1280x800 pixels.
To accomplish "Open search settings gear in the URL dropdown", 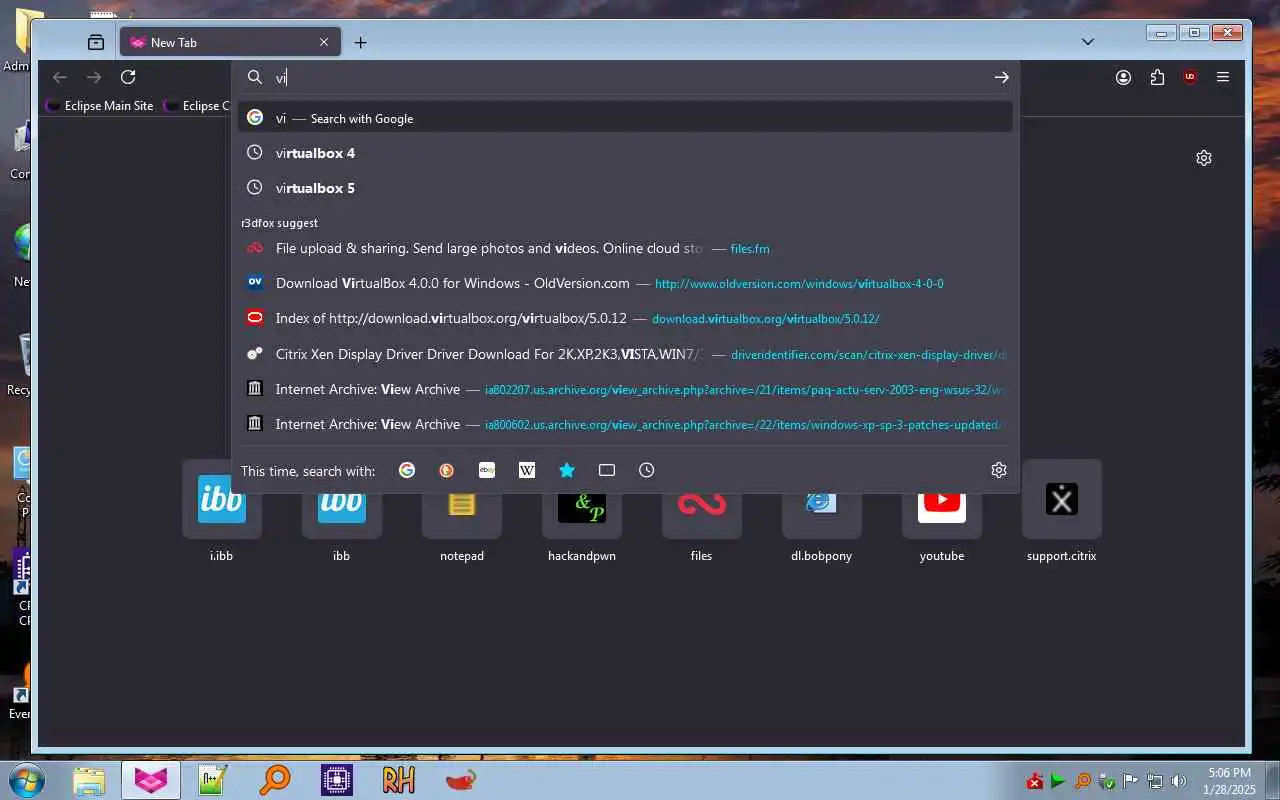I will point(998,470).
